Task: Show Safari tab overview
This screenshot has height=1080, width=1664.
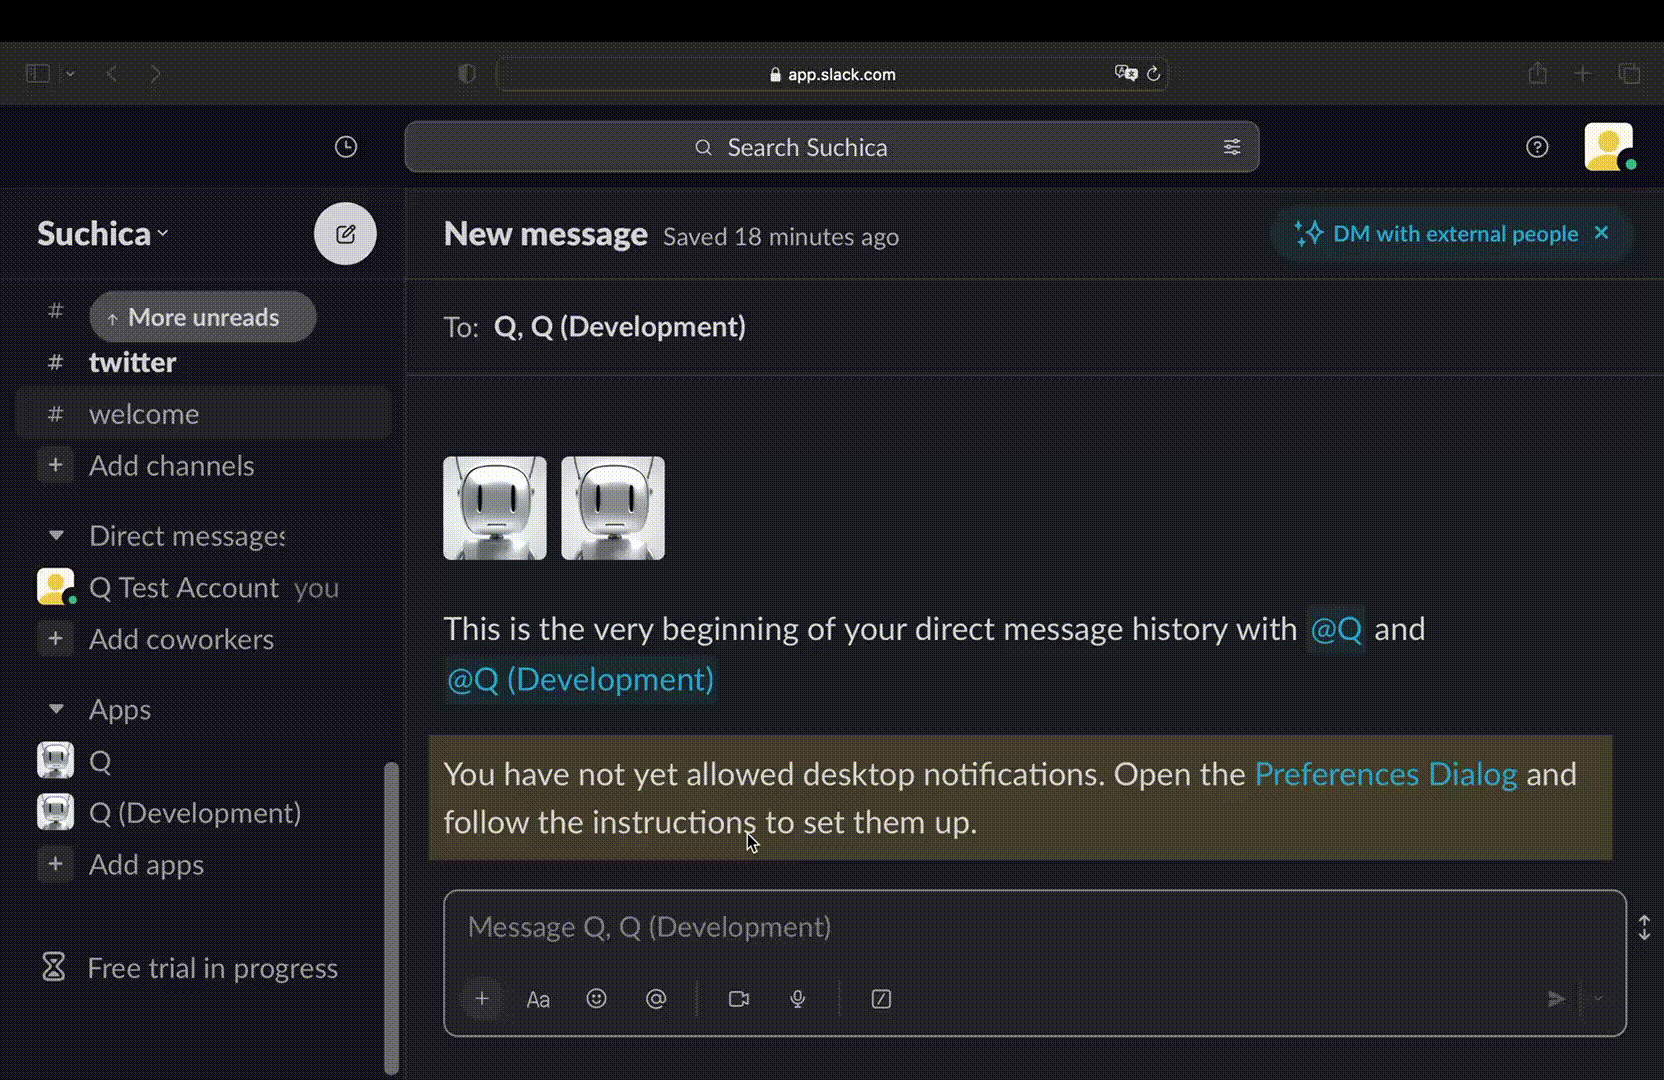Action: pyautogui.click(x=1629, y=73)
